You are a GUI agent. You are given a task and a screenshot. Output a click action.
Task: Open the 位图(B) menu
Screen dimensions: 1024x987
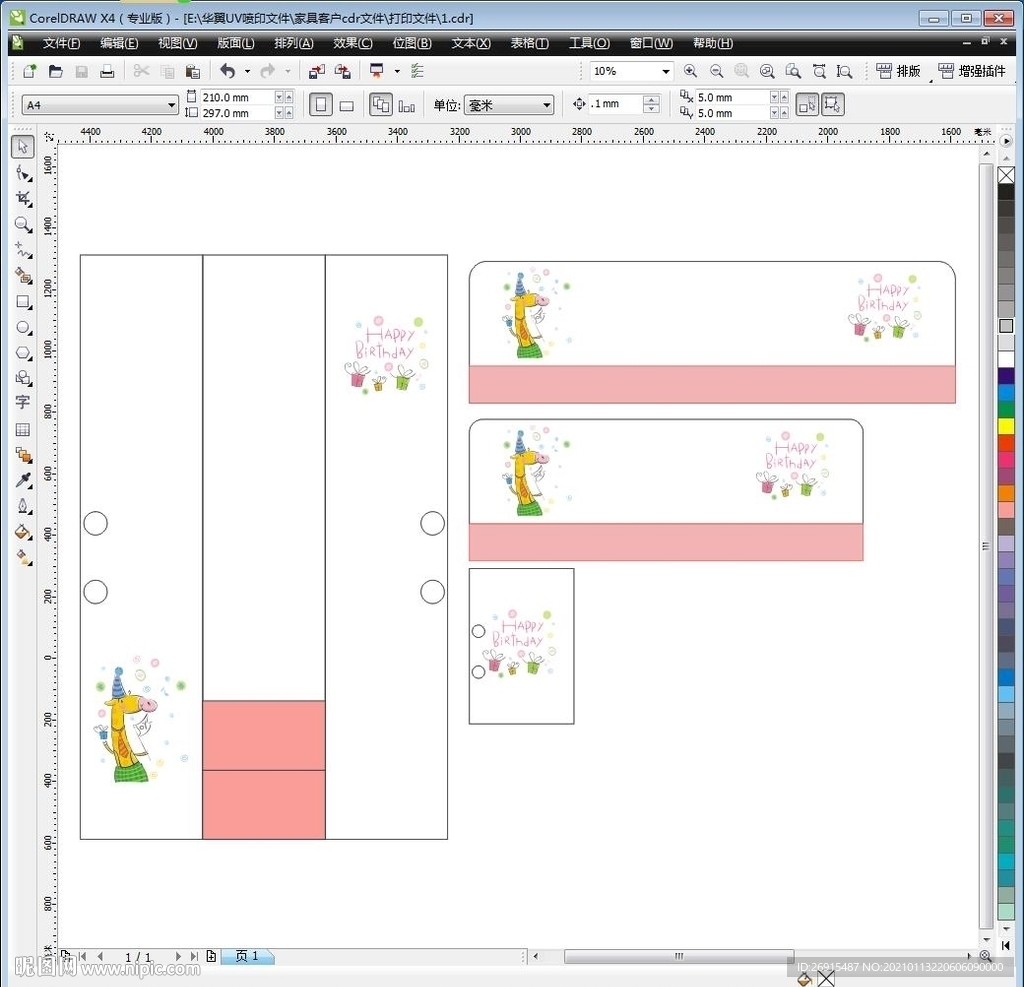click(411, 43)
